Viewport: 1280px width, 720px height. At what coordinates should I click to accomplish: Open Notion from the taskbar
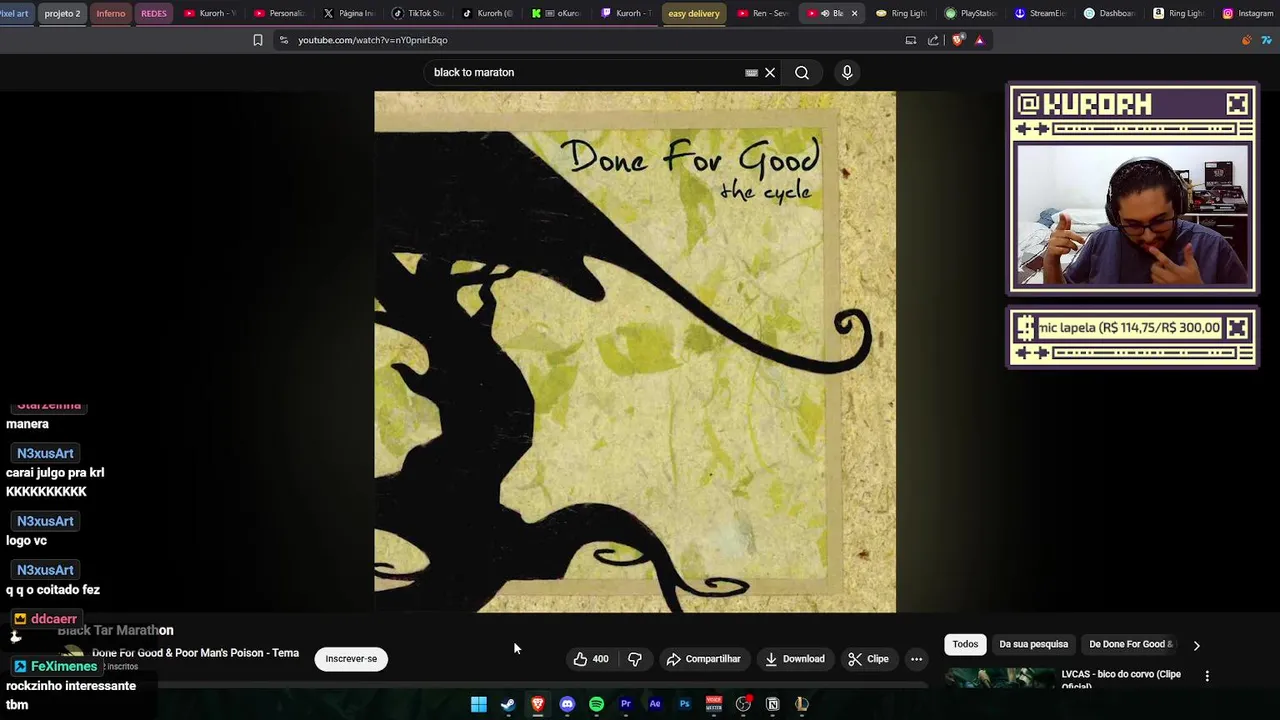[773, 704]
